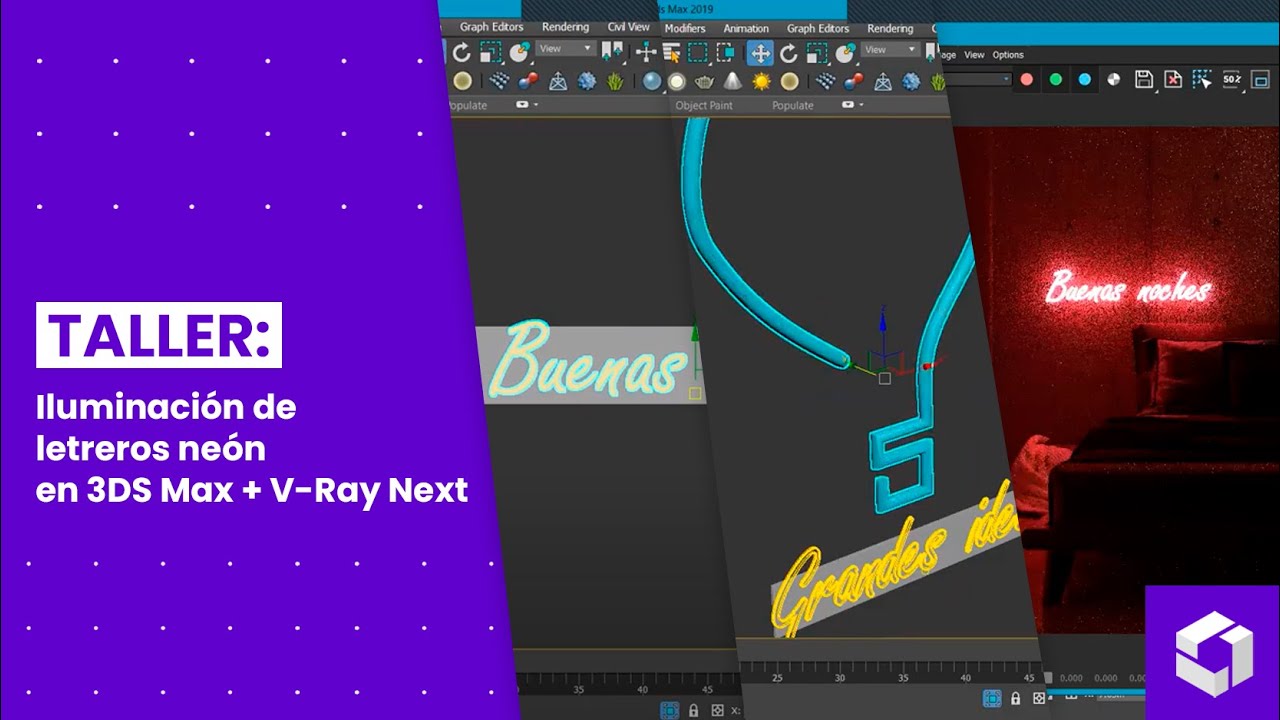Click the teapot render icon
The image size is (1280, 720).
click(x=705, y=81)
